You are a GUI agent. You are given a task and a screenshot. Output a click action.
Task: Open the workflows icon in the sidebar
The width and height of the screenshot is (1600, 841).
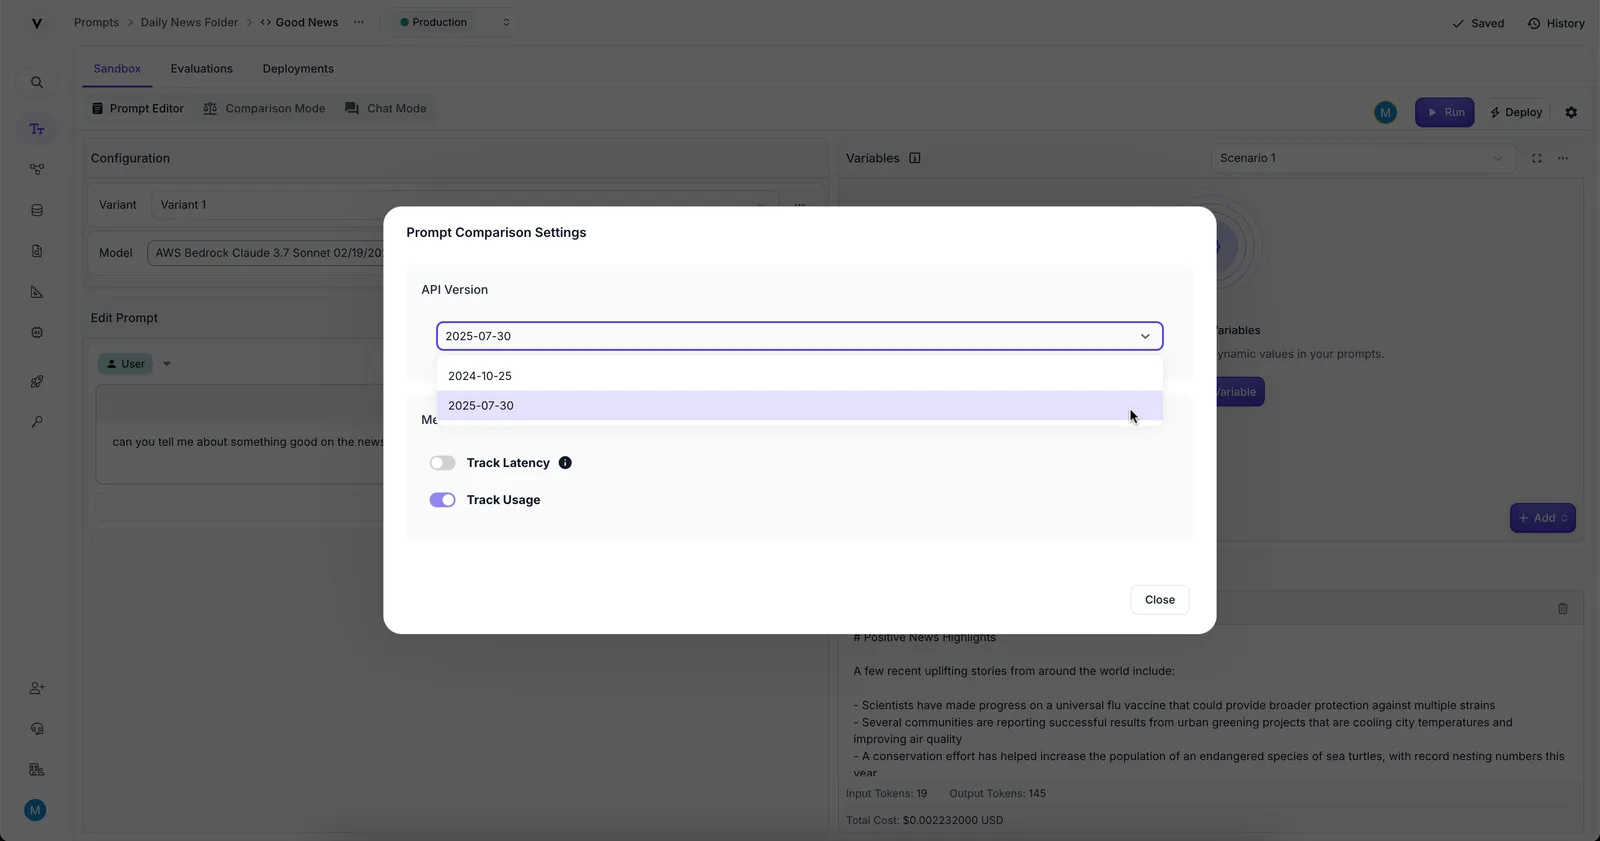[37, 170]
